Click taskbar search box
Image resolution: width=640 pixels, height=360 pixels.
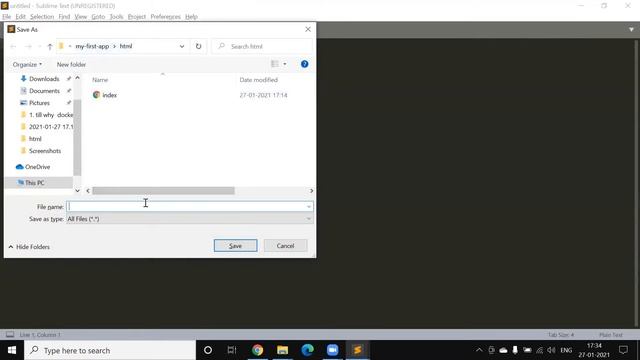pos(110,350)
